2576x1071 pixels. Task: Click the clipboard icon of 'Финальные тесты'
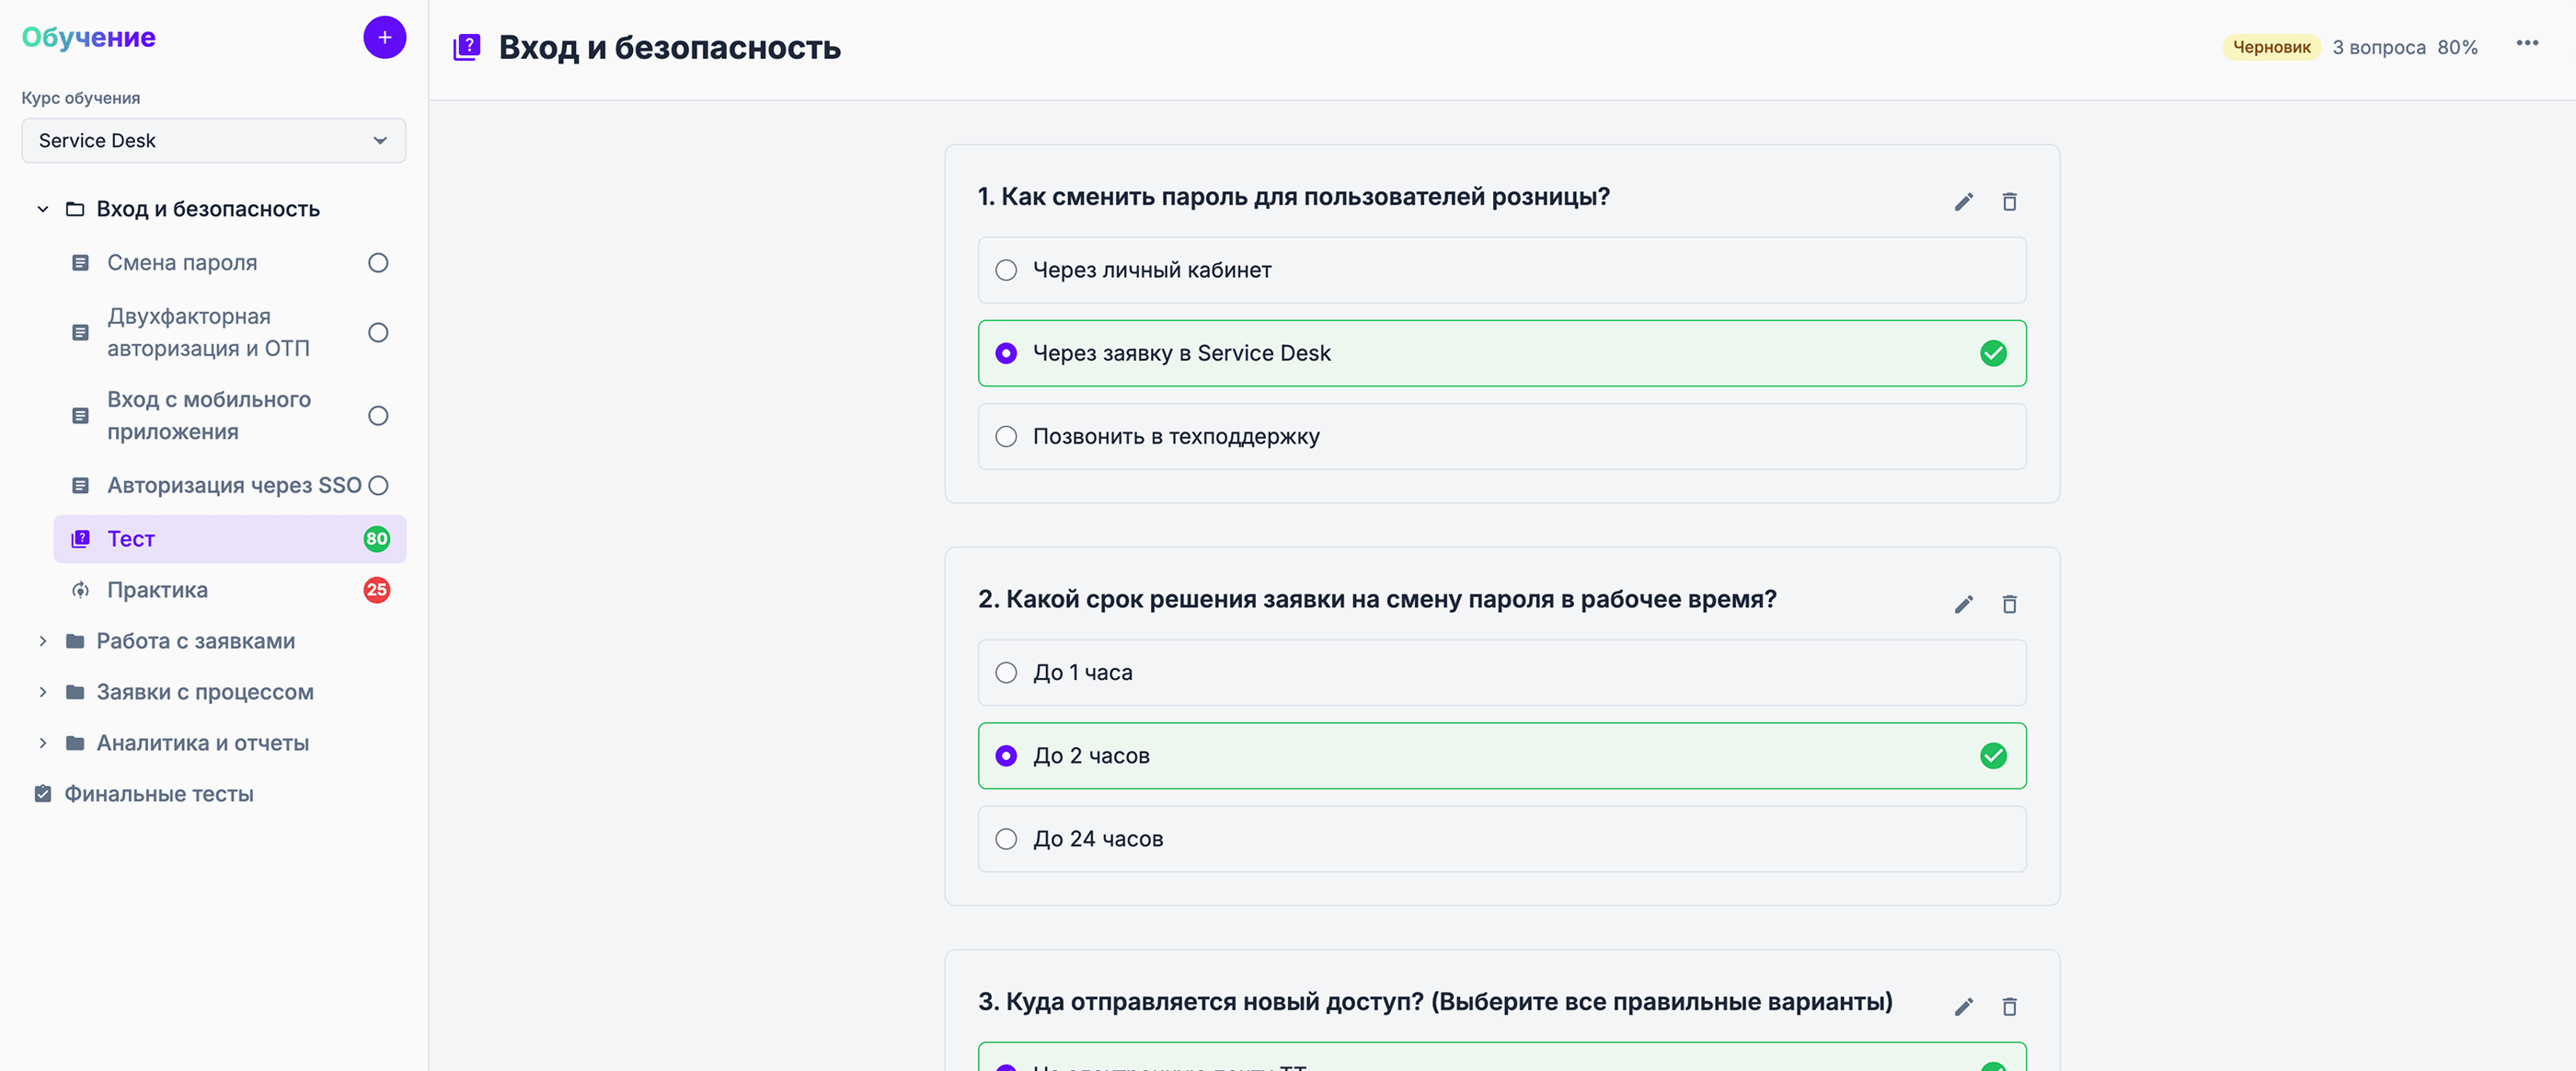(x=43, y=794)
